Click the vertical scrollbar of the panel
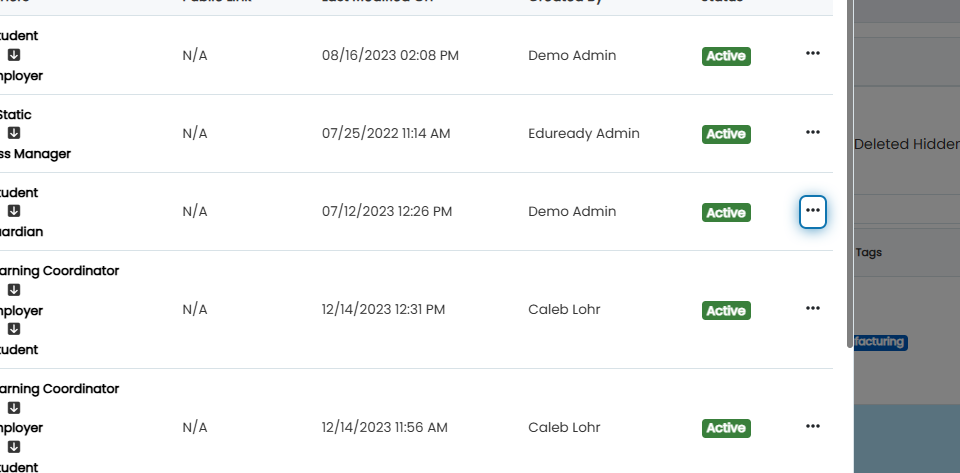 pos(850,174)
